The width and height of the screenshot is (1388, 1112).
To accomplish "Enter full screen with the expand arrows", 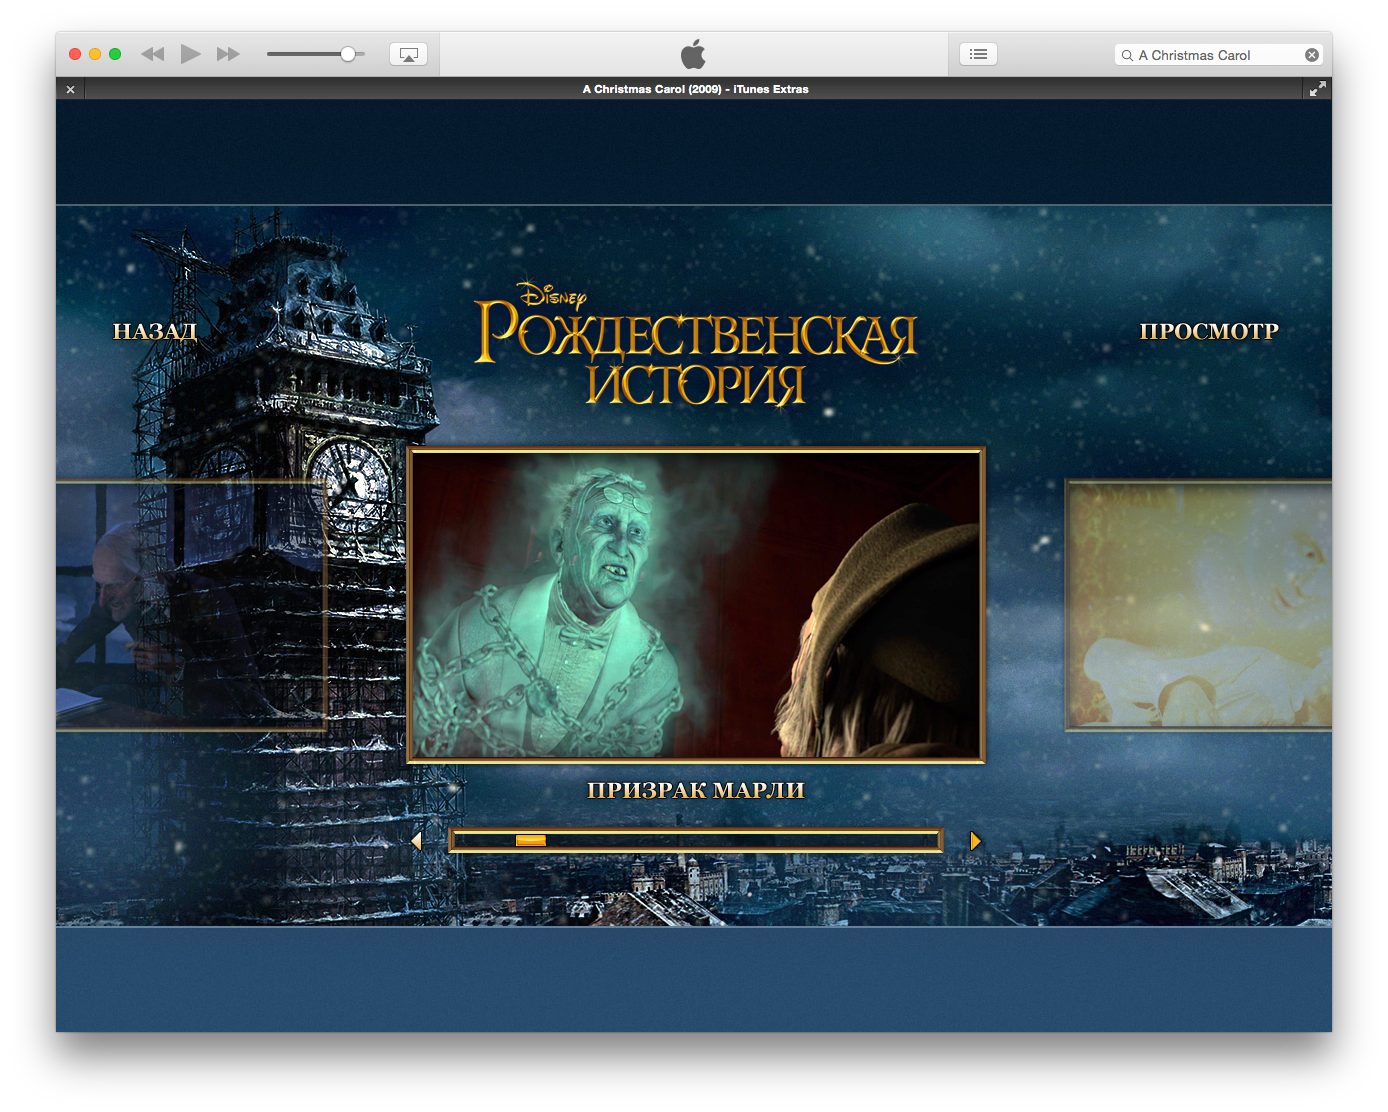I will [x=1317, y=89].
